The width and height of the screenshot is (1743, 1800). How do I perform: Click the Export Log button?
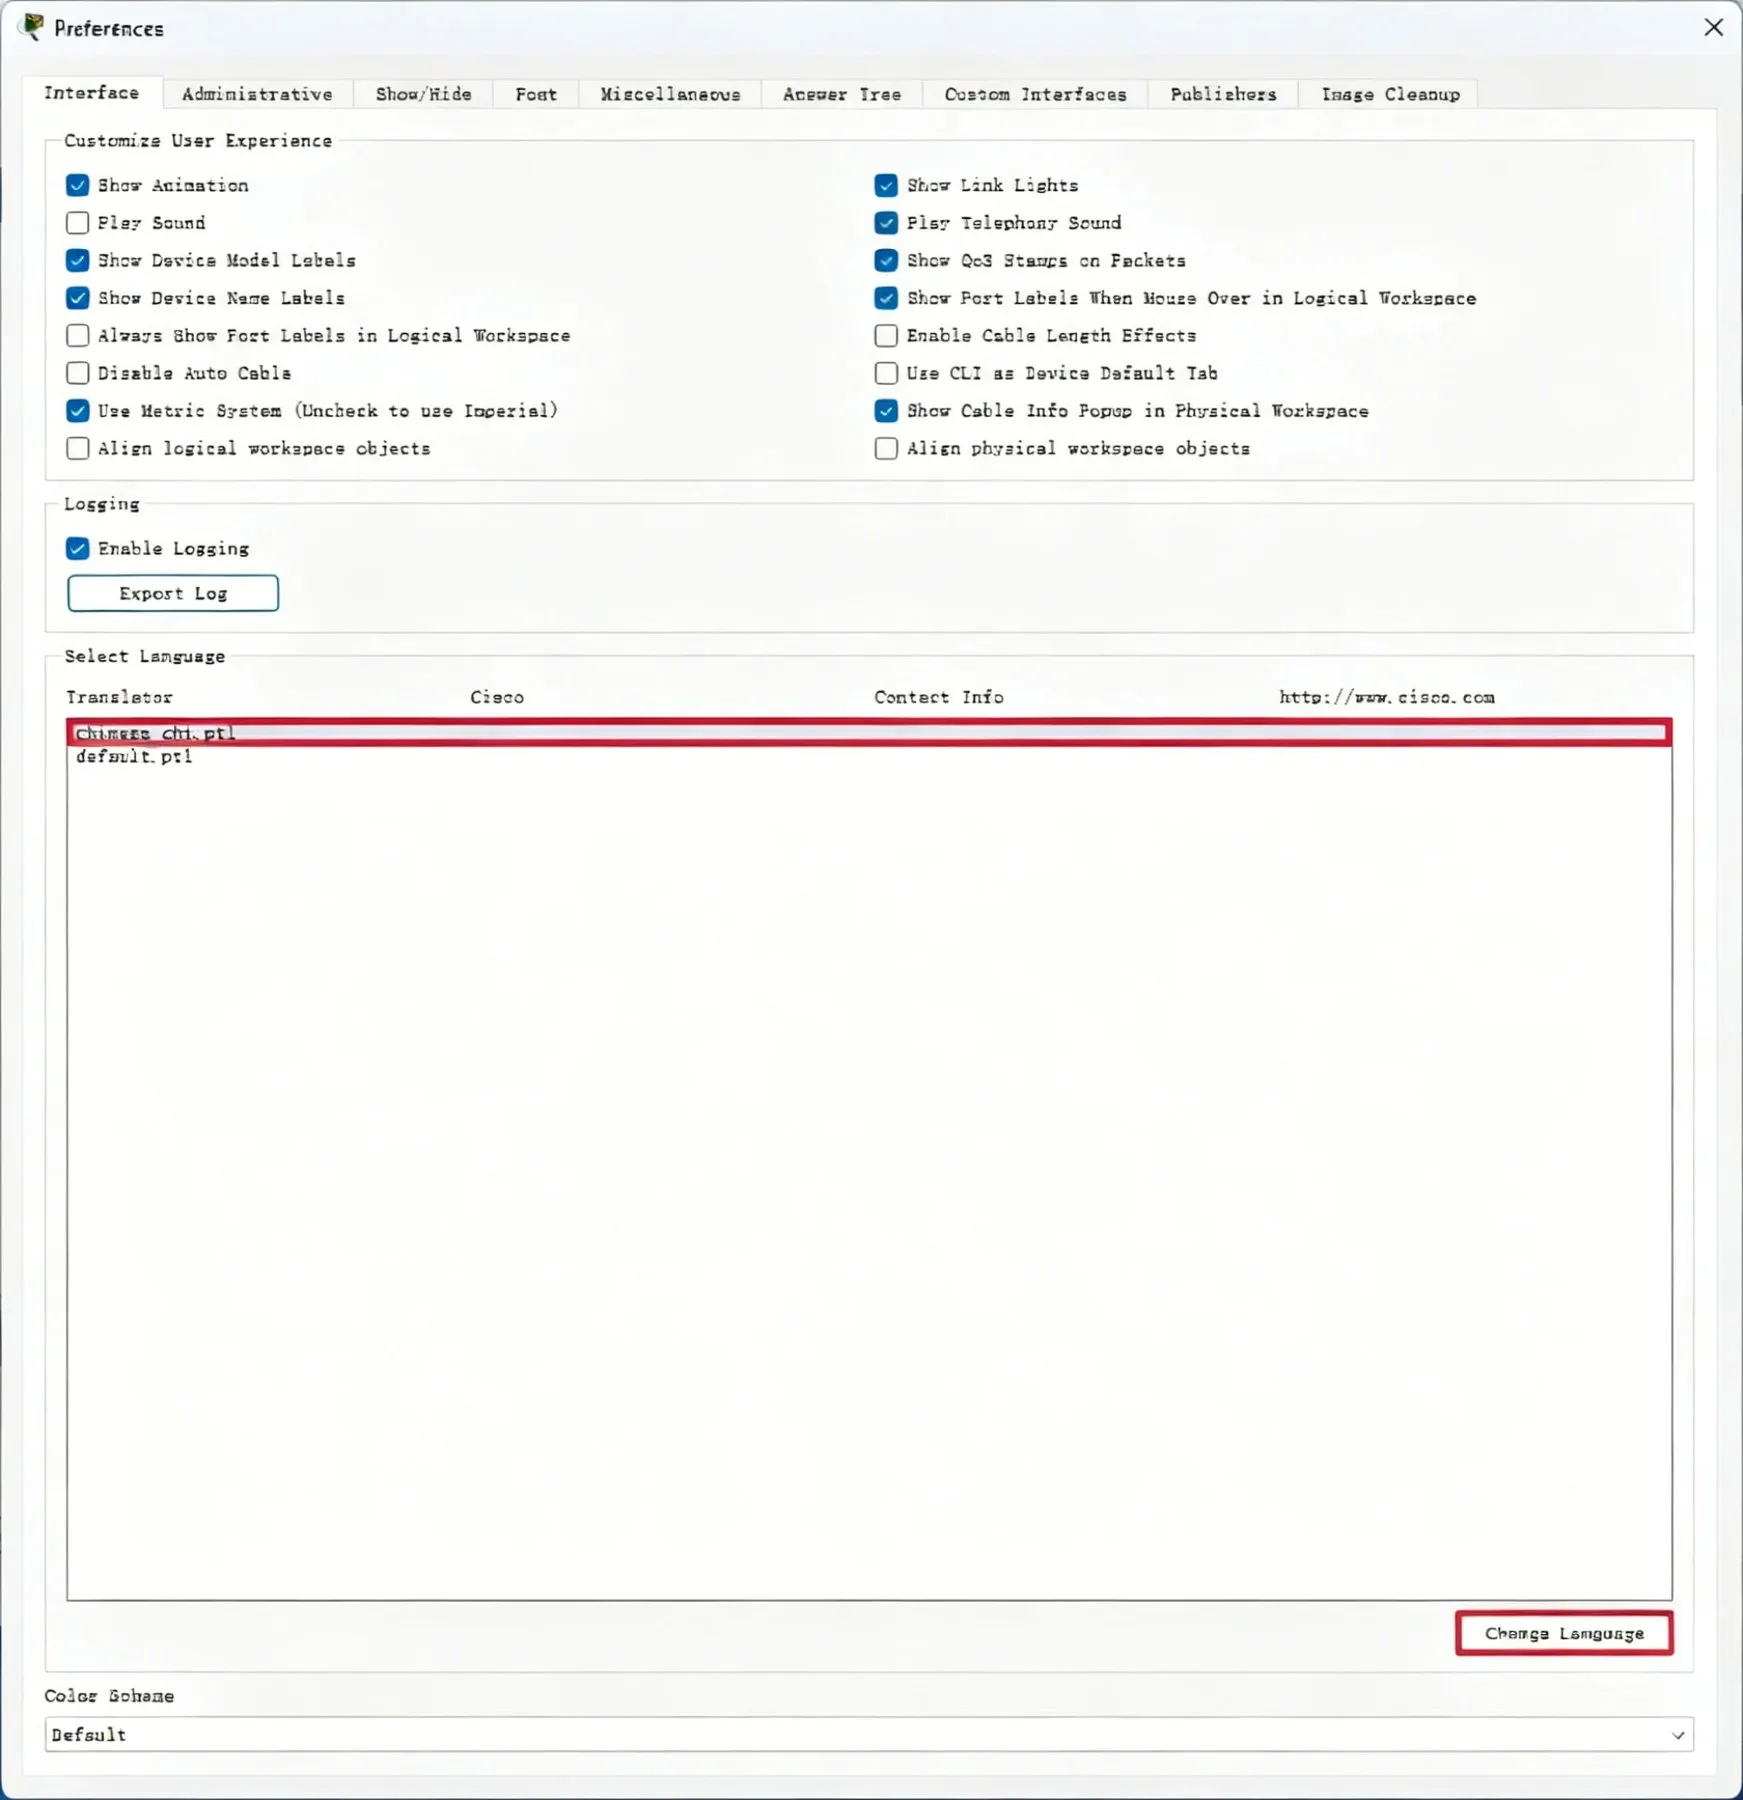(173, 593)
